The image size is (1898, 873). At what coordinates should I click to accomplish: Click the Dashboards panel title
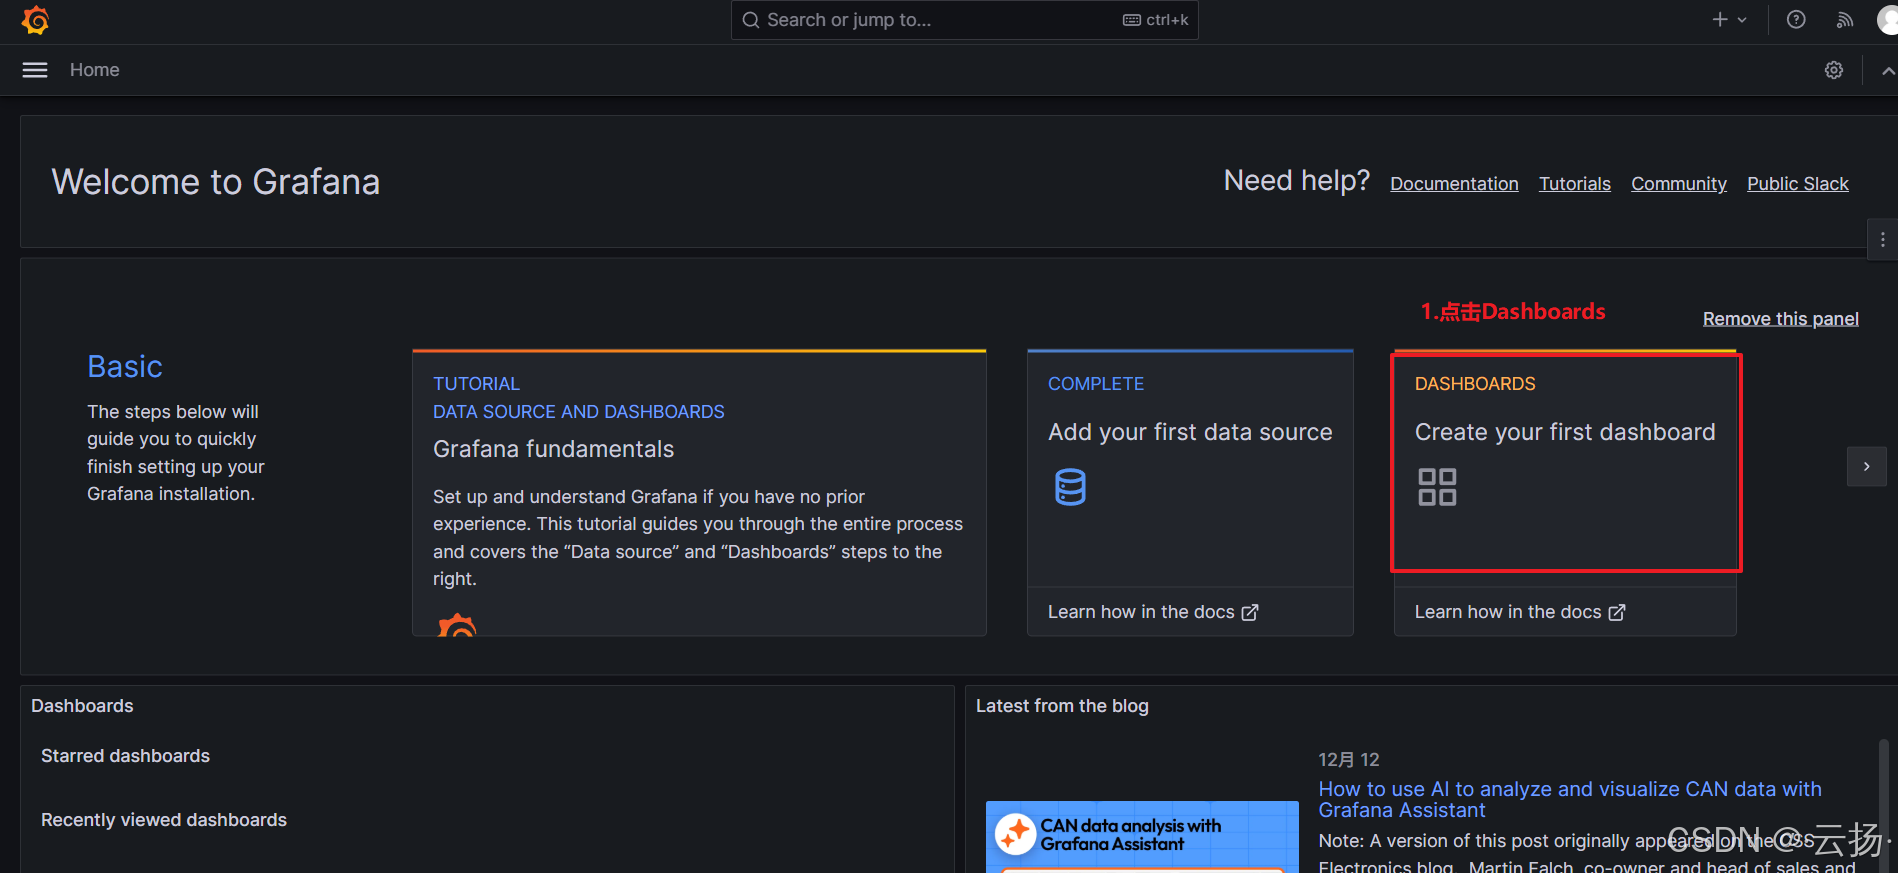pyautogui.click(x=82, y=706)
